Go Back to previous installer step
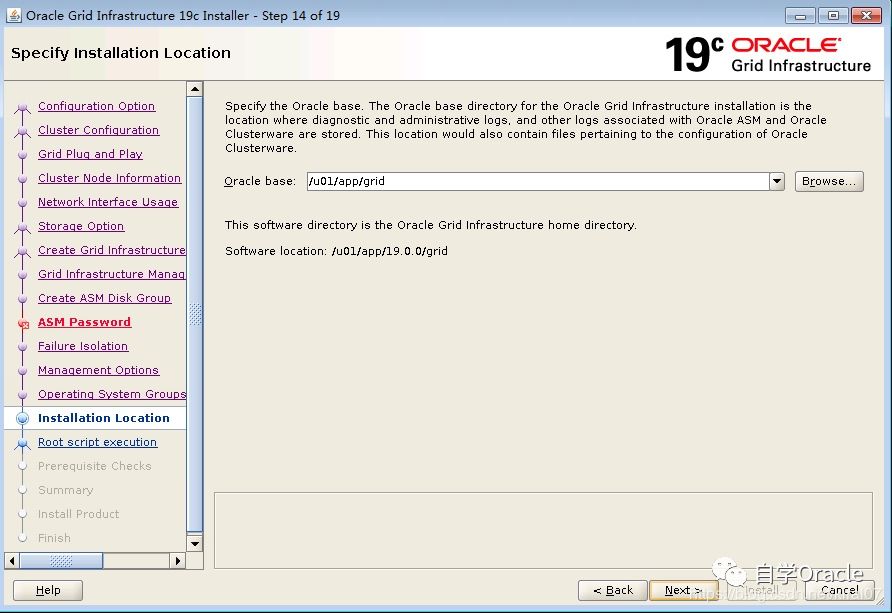This screenshot has height=613, width=892. pos(613,590)
